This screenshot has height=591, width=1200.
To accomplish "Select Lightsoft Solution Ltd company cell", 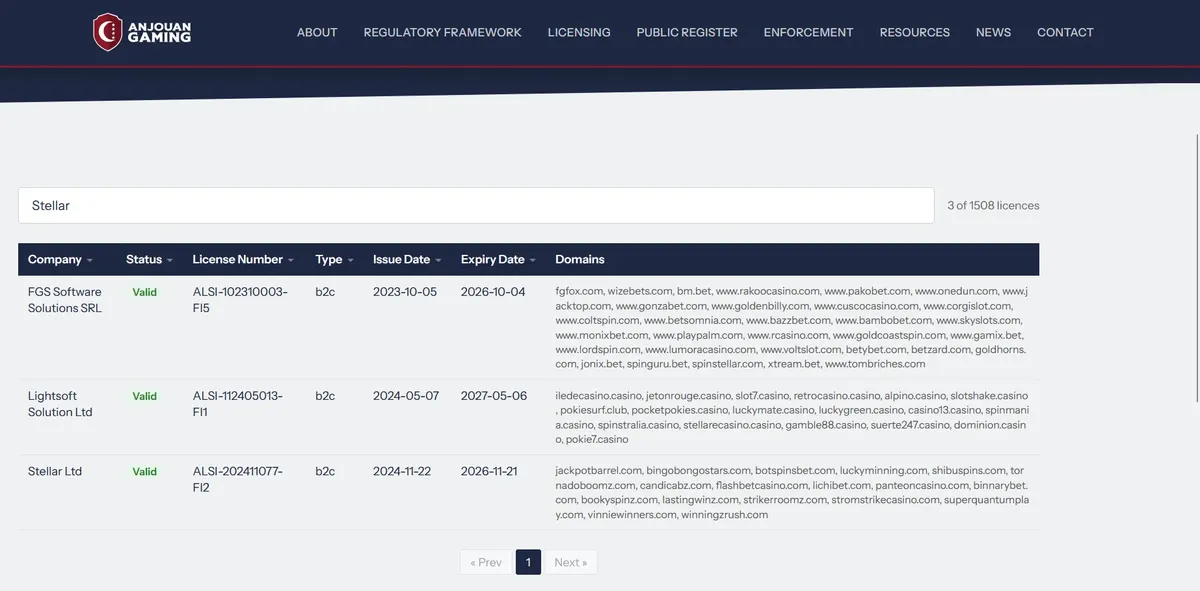I will click(60, 404).
